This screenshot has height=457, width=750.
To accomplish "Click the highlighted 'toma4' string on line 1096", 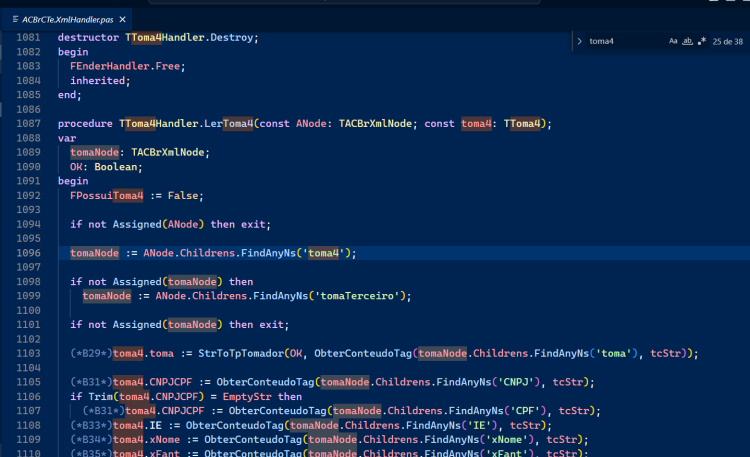I will pyautogui.click(x=323, y=253).
